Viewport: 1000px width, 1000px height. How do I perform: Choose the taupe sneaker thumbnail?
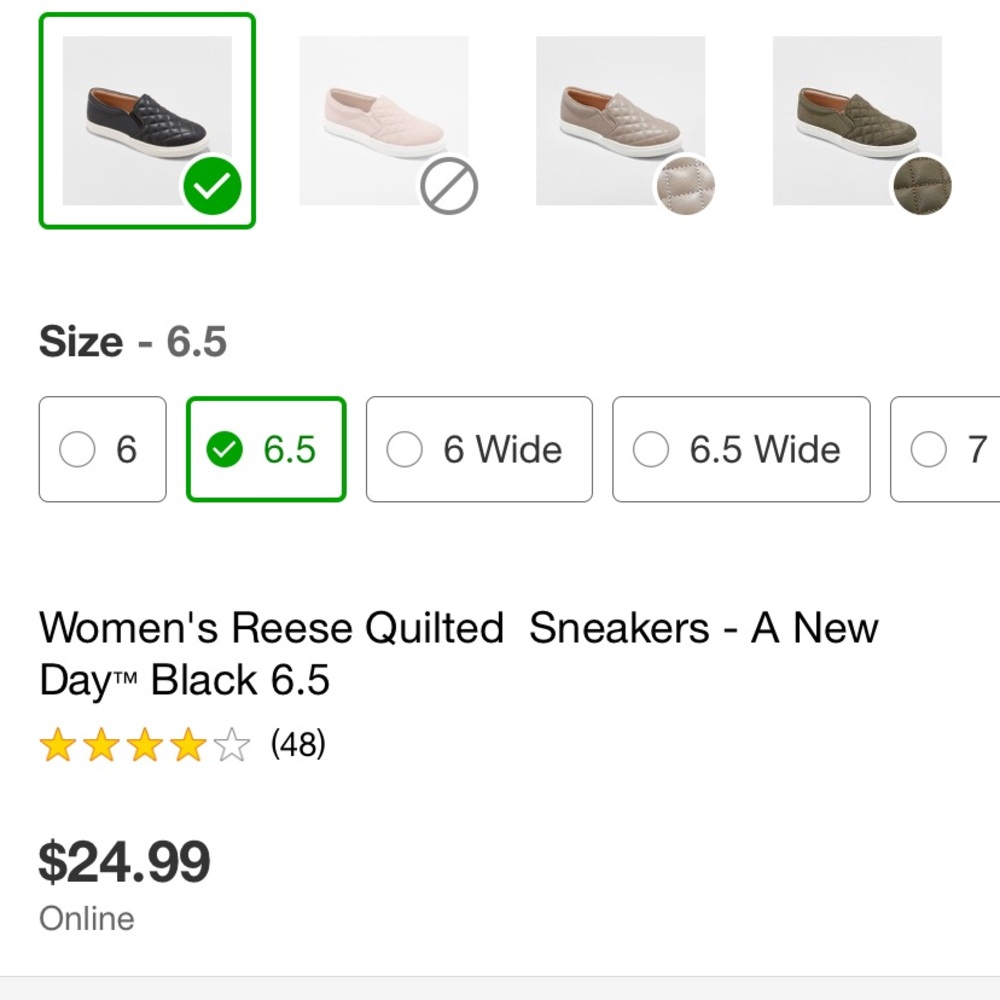coord(621,121)
